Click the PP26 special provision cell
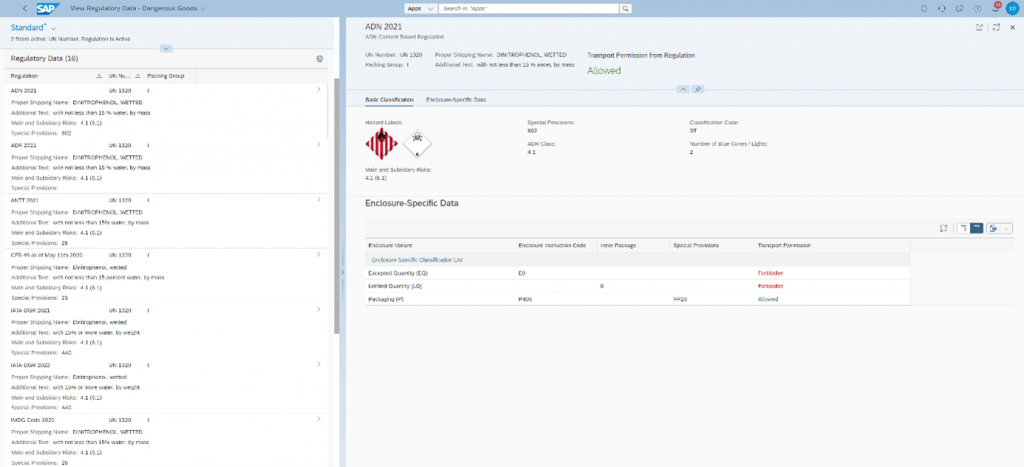1024x467 pixels. tap(679, 299)
